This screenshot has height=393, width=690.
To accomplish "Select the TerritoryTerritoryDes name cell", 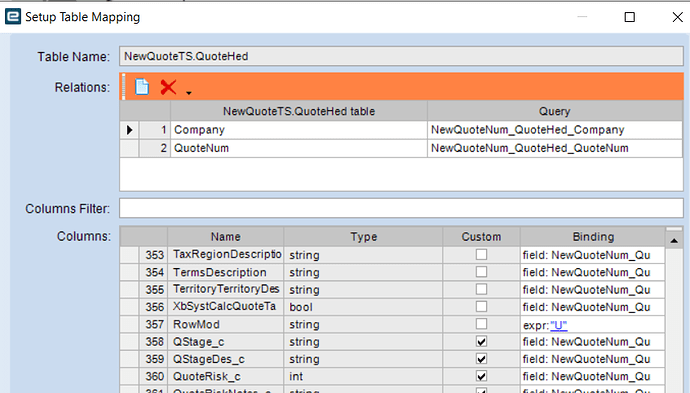I will [x=226, y=289].
